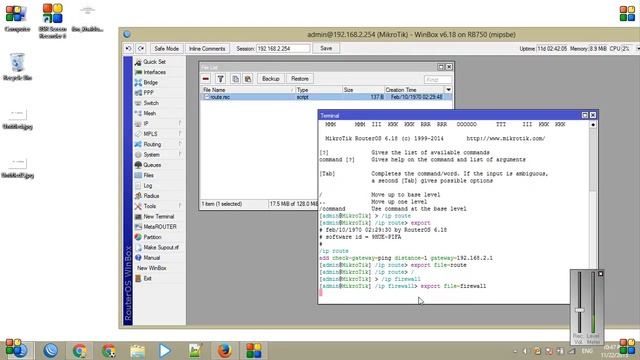The image size is (640, 360).
Task: Click the http://www.mikrotik.com/ text in Terminal
Action: click(506, 138)
